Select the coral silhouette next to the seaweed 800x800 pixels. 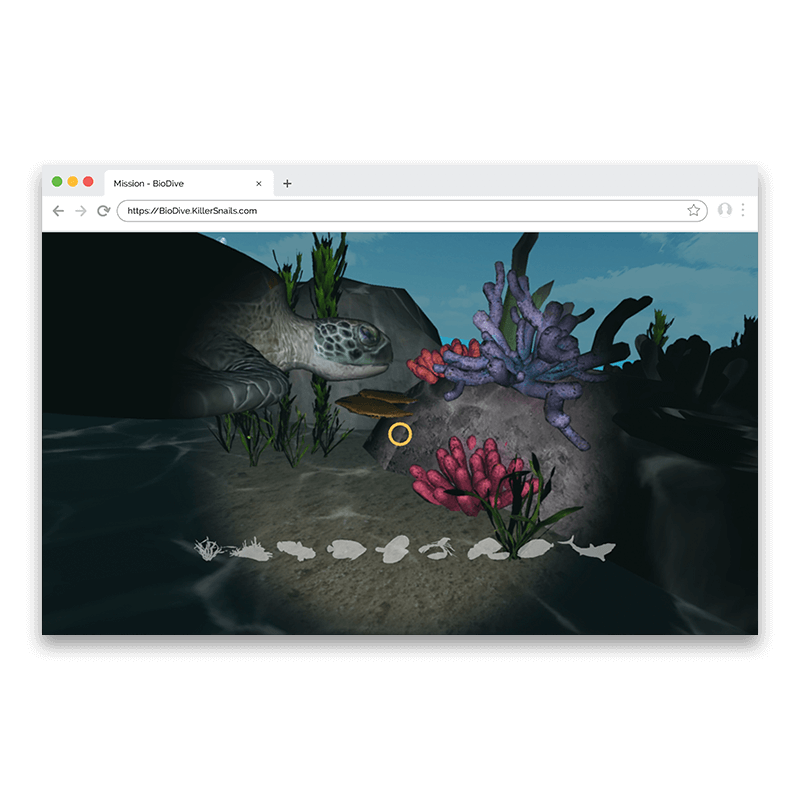click(x=251, y=548)
